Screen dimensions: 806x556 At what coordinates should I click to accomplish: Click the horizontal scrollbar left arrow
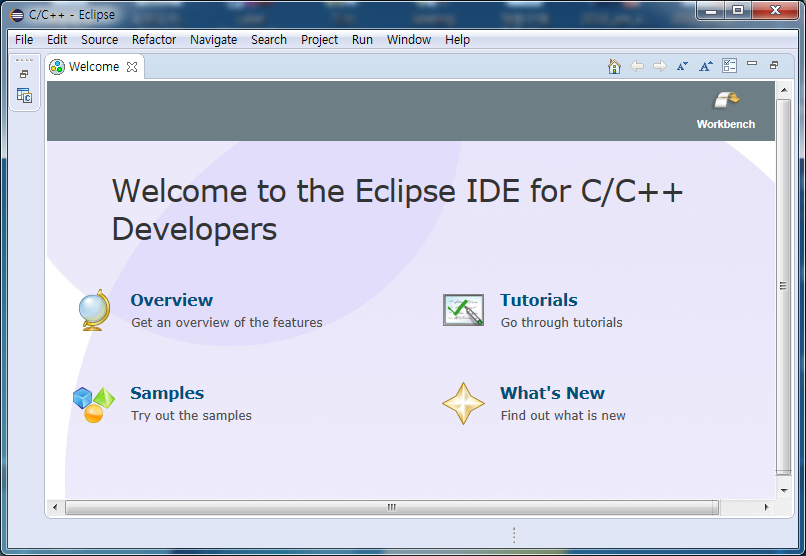[x=55, y=508]
